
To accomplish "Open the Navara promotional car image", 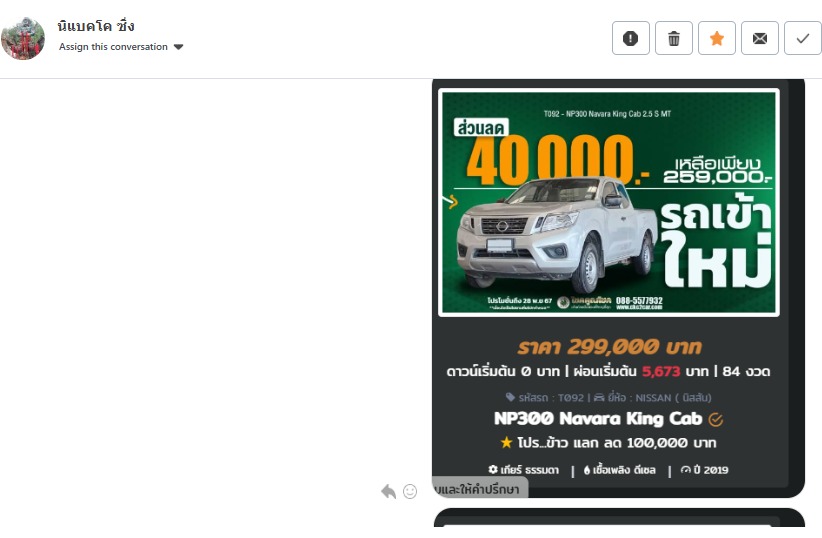I will [x=609, y=202].
